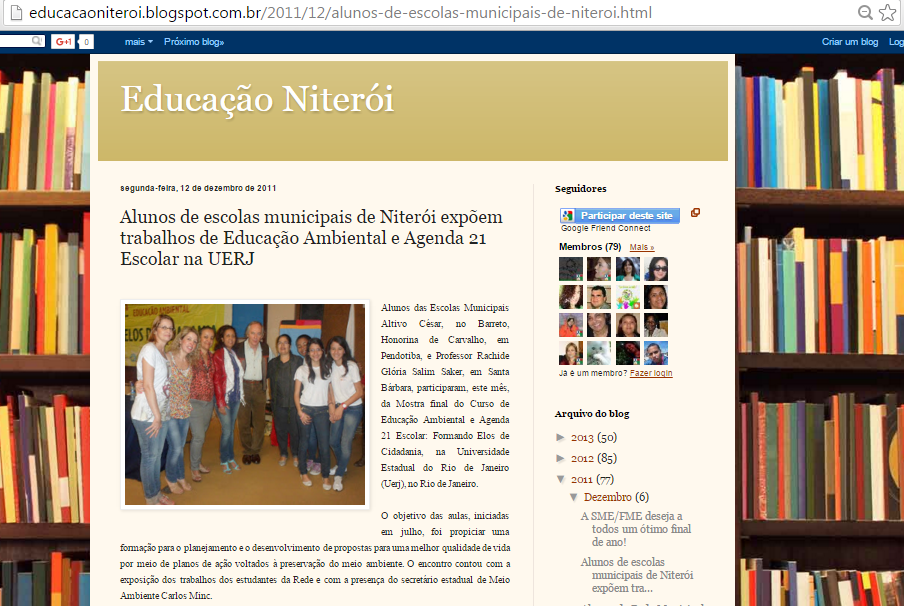Open the side-profile face member avatar

tap(599, 269)
